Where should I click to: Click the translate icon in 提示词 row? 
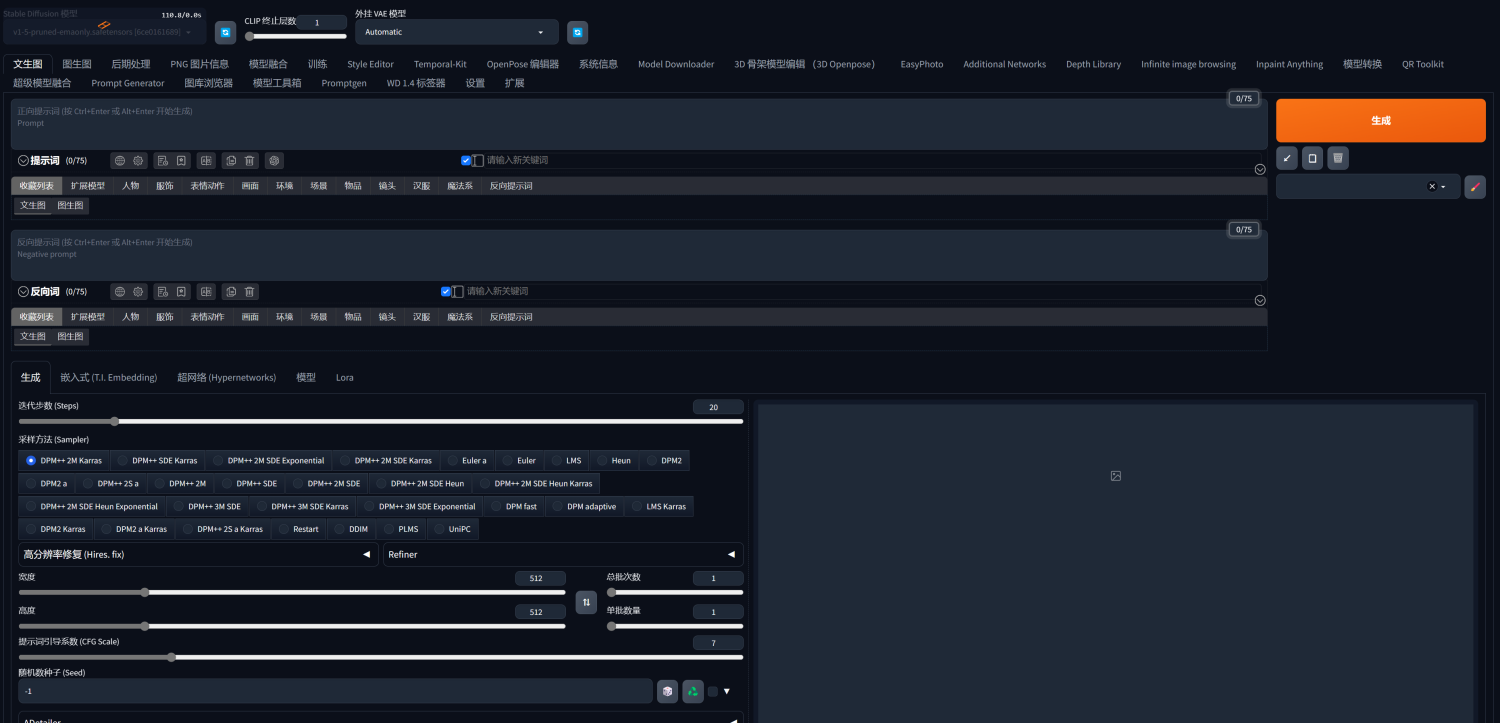206,160
